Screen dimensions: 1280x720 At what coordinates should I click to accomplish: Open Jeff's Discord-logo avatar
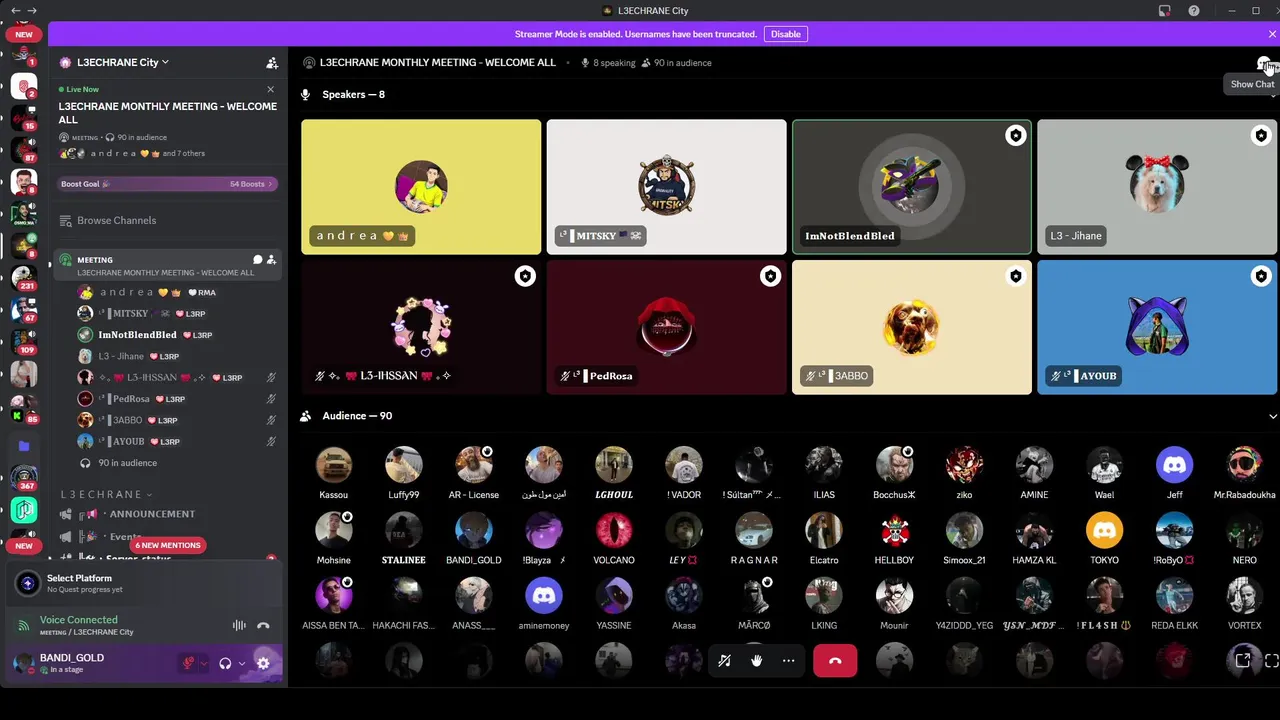coord(1174,465)
